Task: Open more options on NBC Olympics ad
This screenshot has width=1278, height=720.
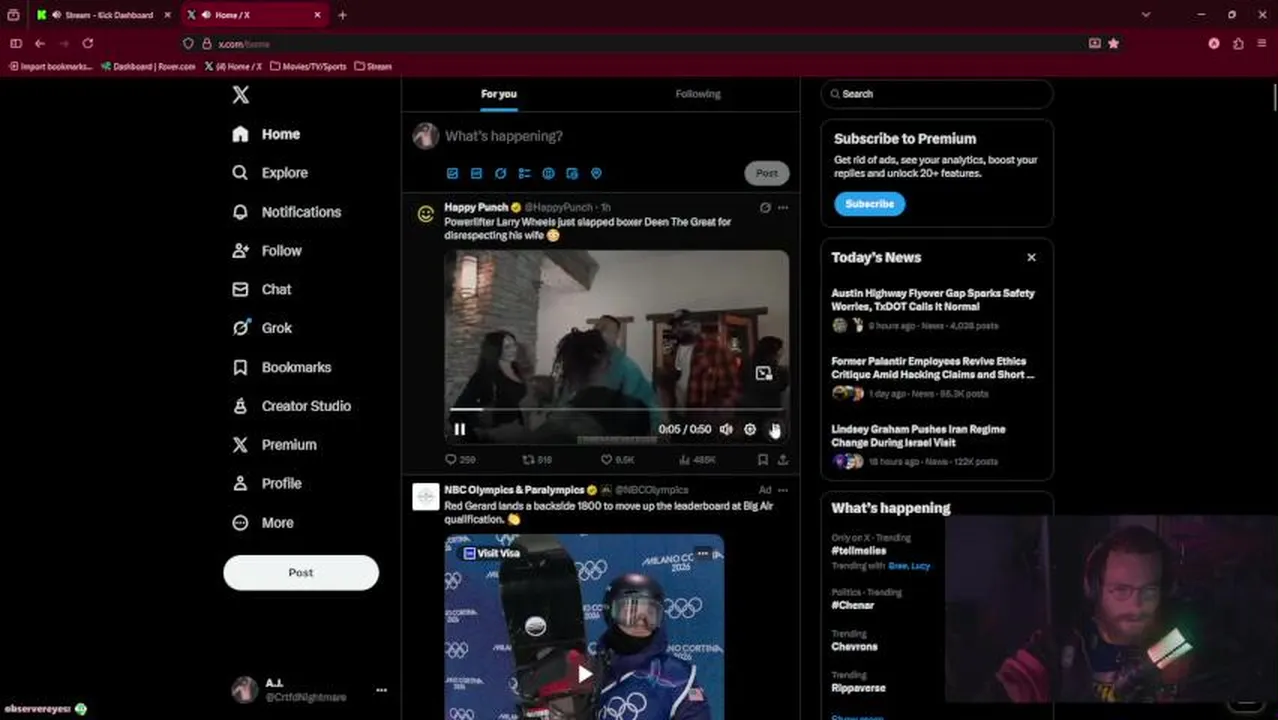Action: [783, 490]
